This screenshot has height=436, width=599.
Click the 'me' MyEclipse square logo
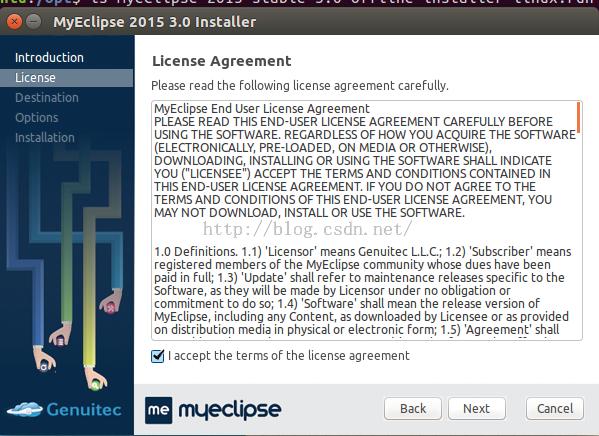pyautogui.click(x=159, y=410)
